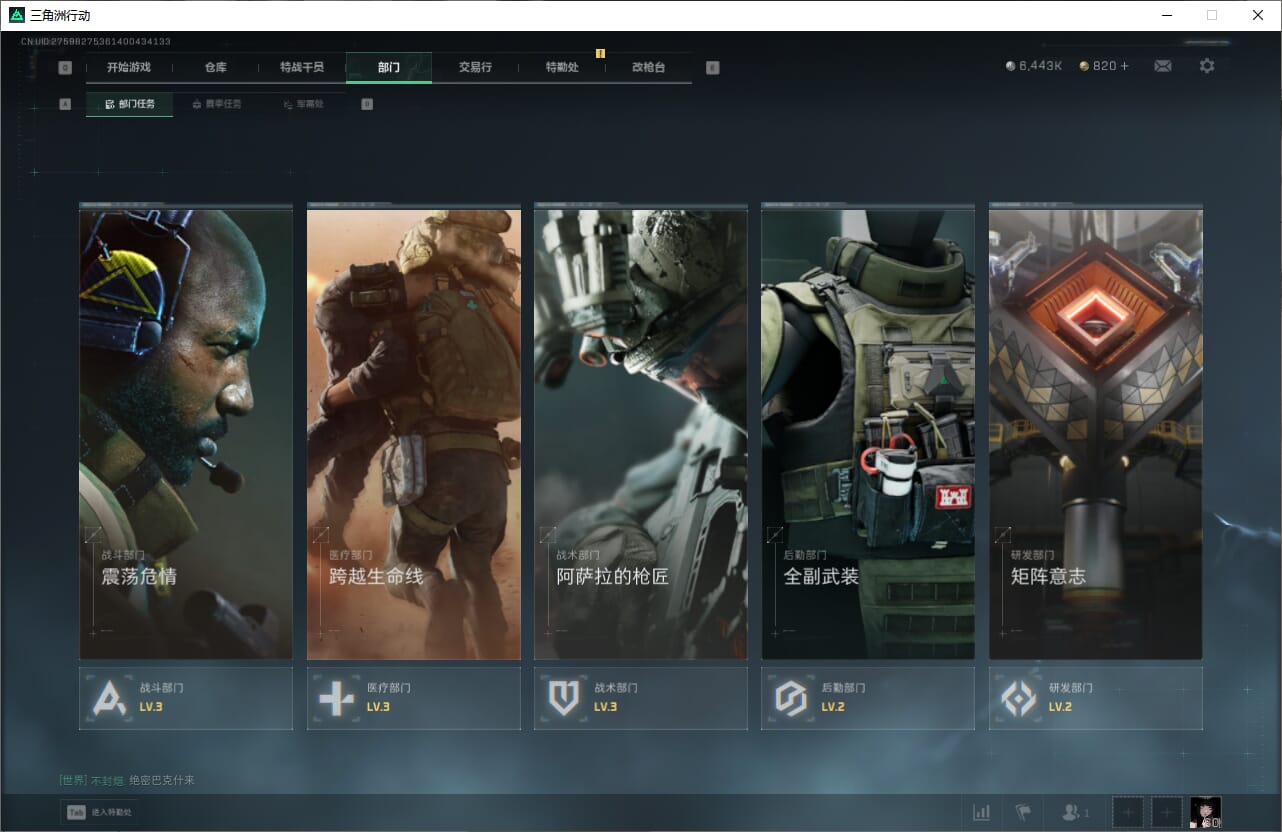This screenshot has width=1282, height=832.
Task: Open the bar chart statistics icon
Action: point(982,812)
